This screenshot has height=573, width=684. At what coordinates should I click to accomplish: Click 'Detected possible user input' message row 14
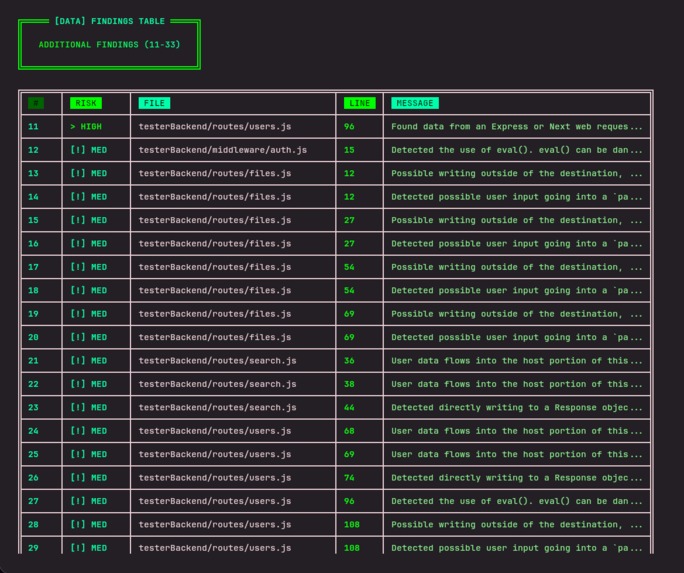tap(516, 197)
